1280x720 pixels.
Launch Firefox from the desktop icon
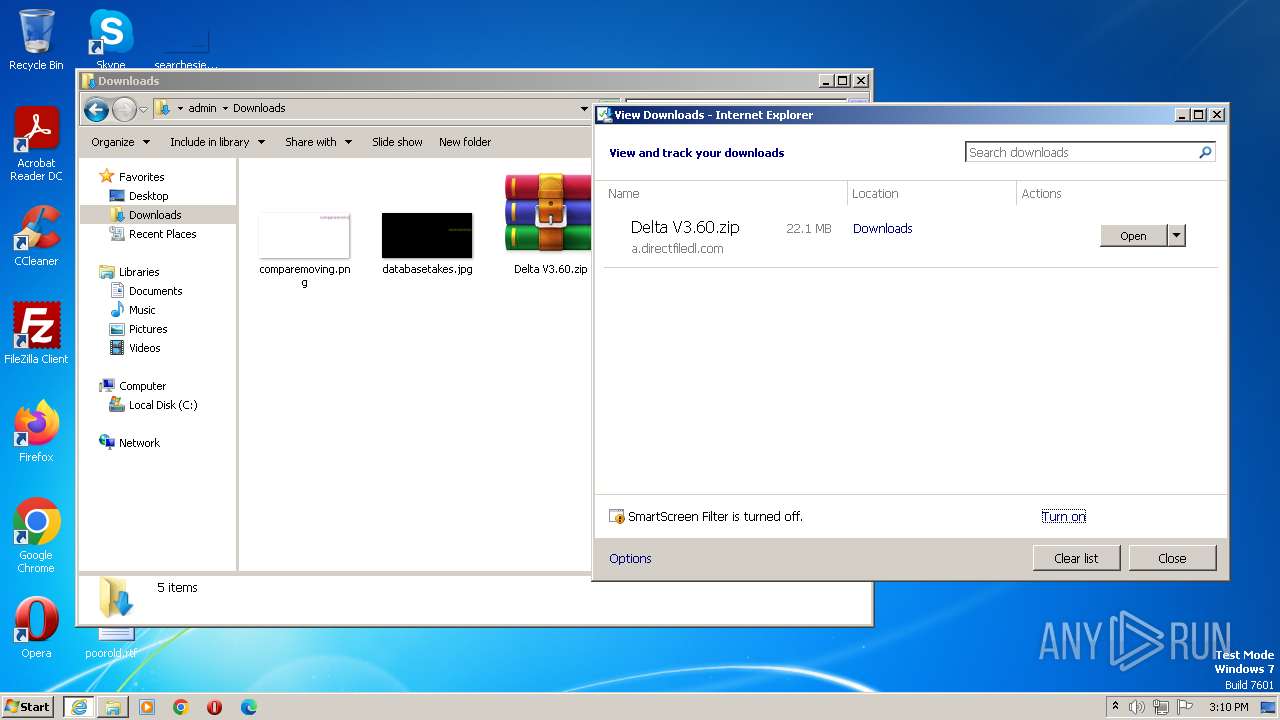pyautogui.click(x=36, y=432)
